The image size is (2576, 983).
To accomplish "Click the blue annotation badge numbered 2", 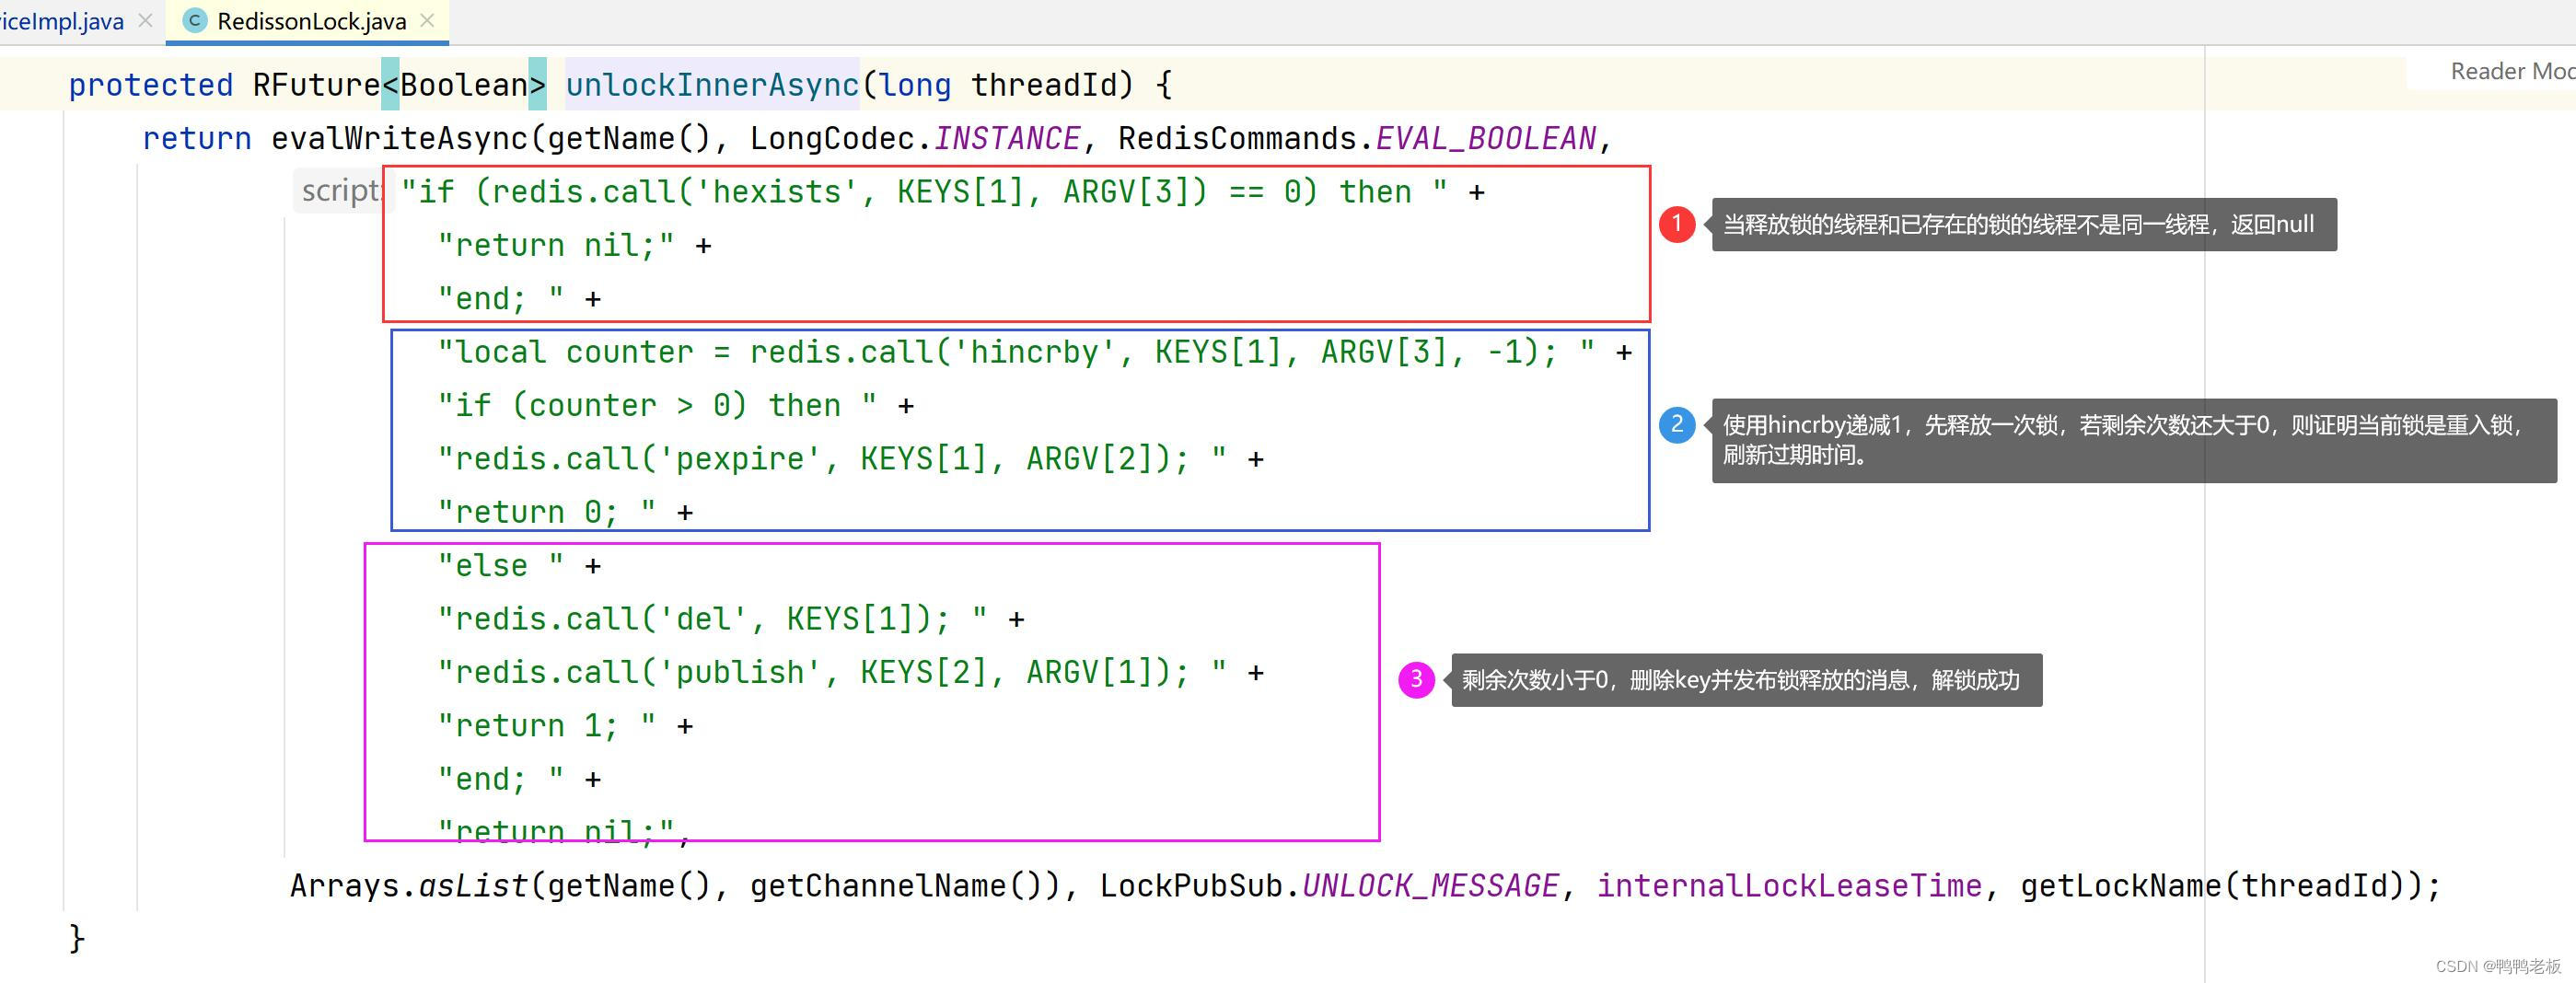I will pos(1678,427).
